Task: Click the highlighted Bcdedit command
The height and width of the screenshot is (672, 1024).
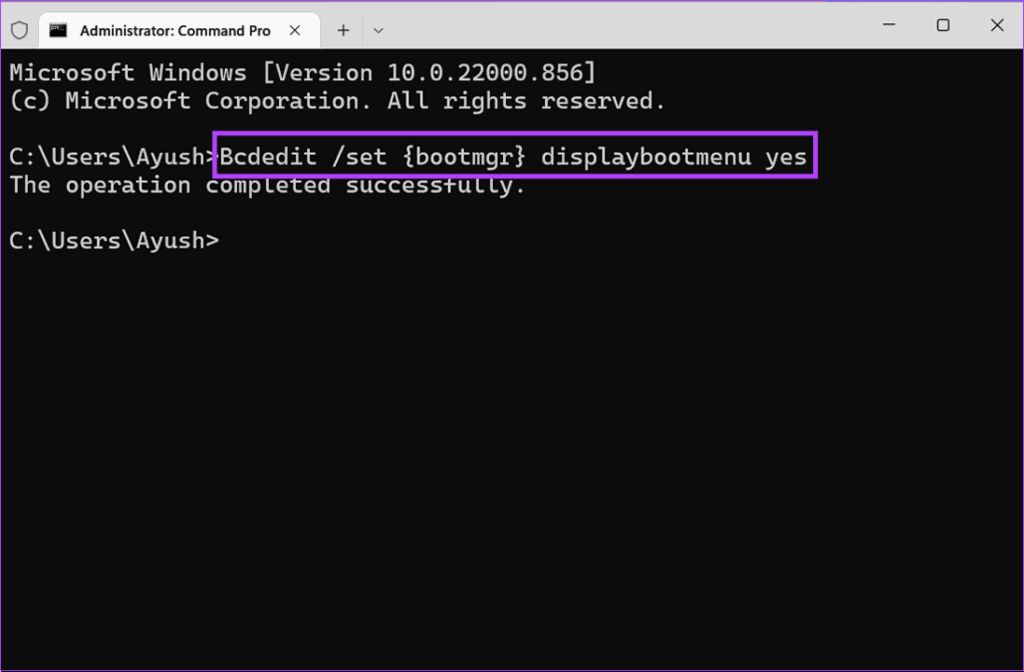Action: point(514,156)
